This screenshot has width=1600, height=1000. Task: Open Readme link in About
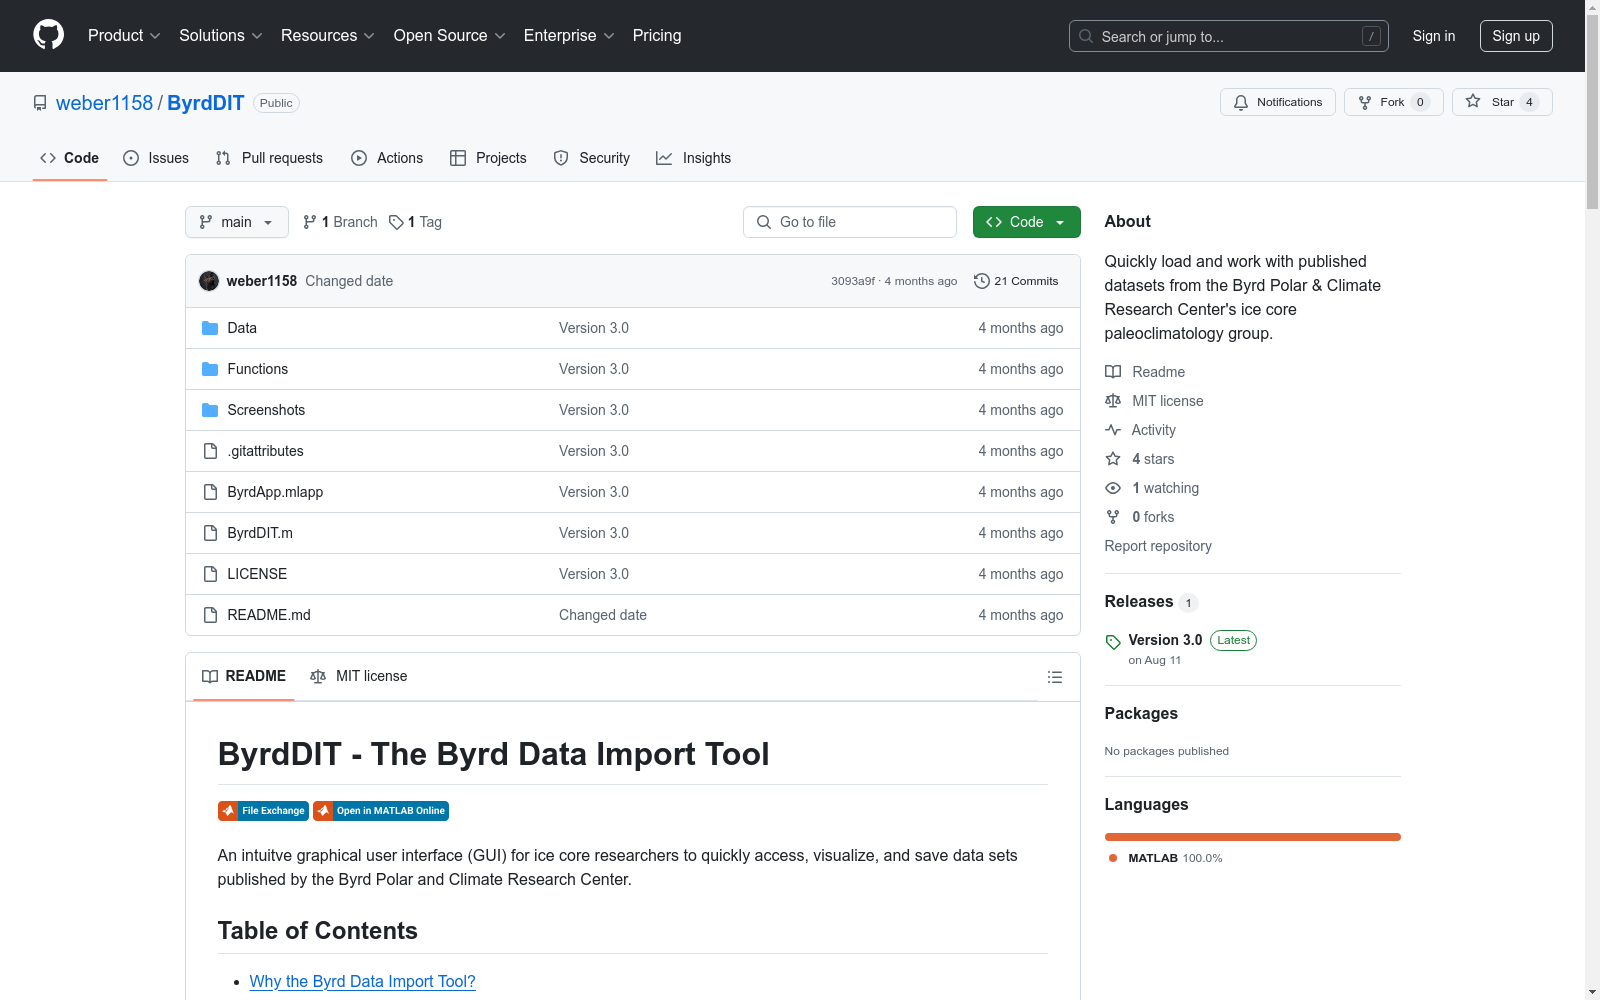coord(1145,372)
